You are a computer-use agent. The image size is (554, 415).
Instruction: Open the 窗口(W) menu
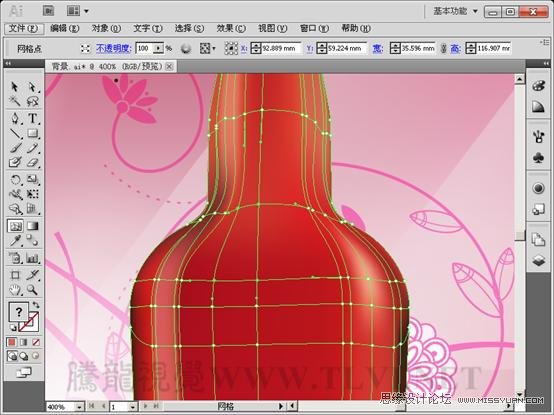click(x=314, y=28)
